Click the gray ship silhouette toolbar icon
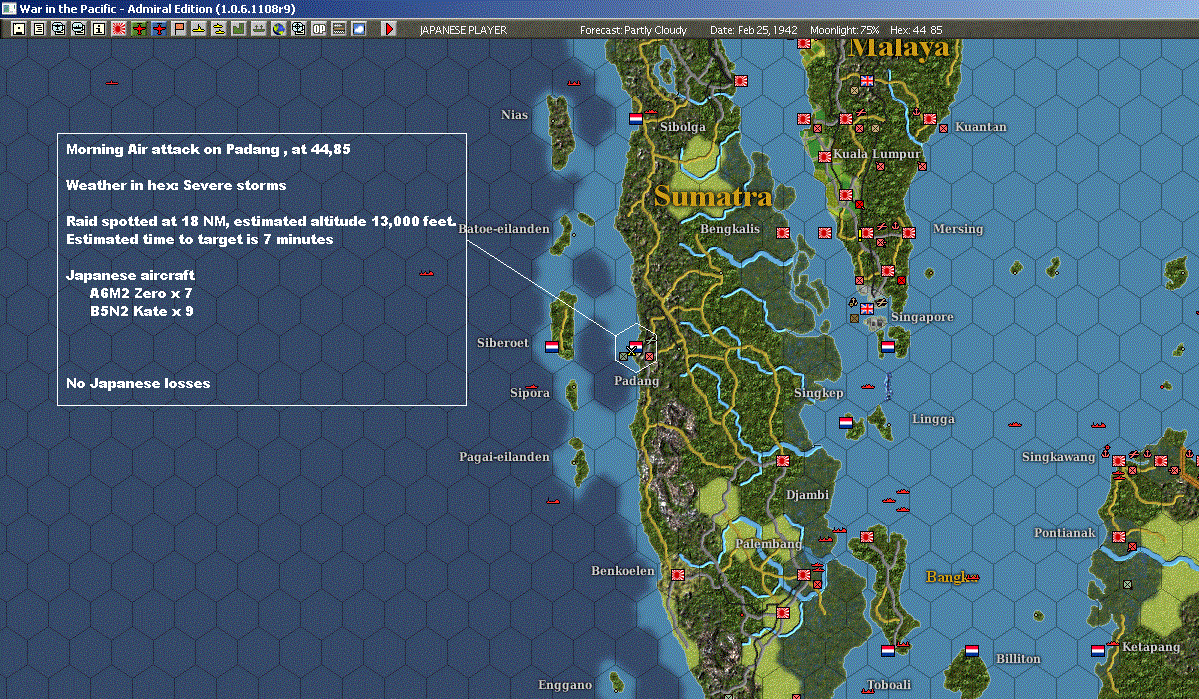1199x699 pixels. (x=258, y=29)
